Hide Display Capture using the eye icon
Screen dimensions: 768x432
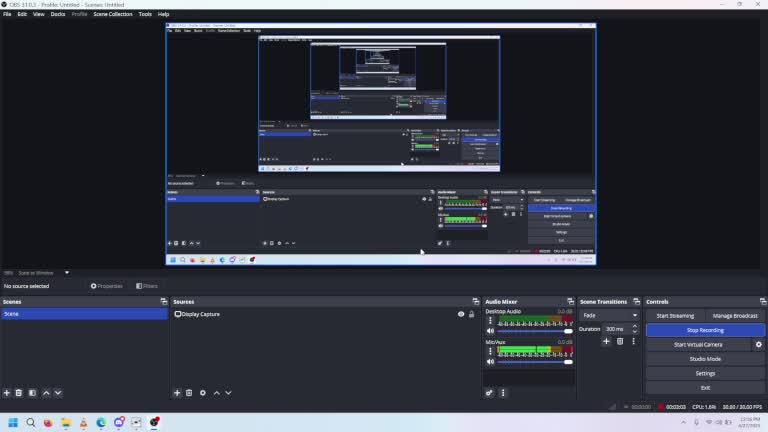coord(461,314)
